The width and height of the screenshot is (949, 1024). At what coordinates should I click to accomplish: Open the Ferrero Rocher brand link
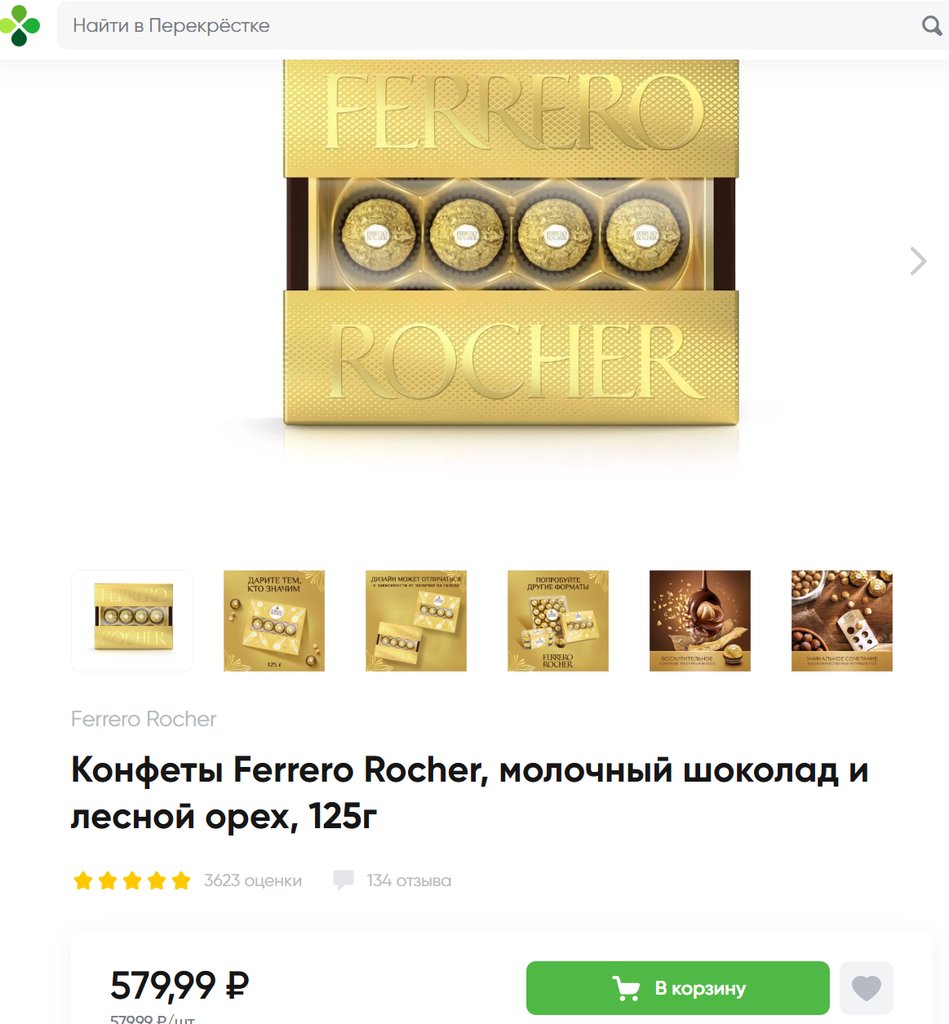tap(143, 719)
